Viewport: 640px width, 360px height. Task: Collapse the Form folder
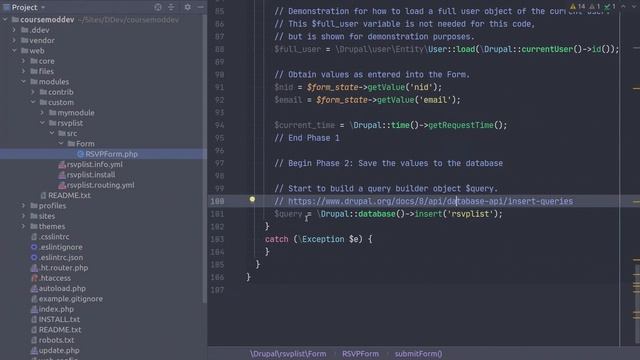point(61,143)
